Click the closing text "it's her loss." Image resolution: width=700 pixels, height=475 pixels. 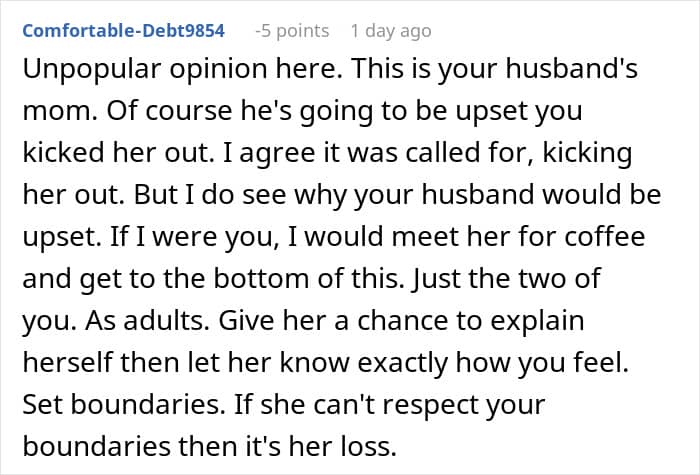(321, 446)
